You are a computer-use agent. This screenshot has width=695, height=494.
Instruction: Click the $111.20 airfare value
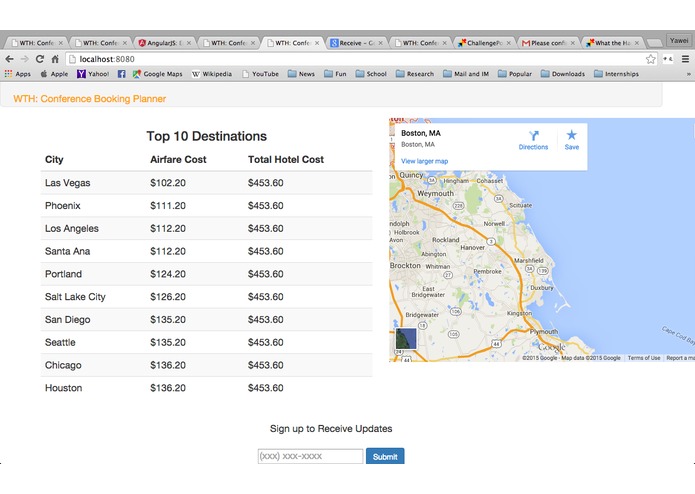click(168, 206)
